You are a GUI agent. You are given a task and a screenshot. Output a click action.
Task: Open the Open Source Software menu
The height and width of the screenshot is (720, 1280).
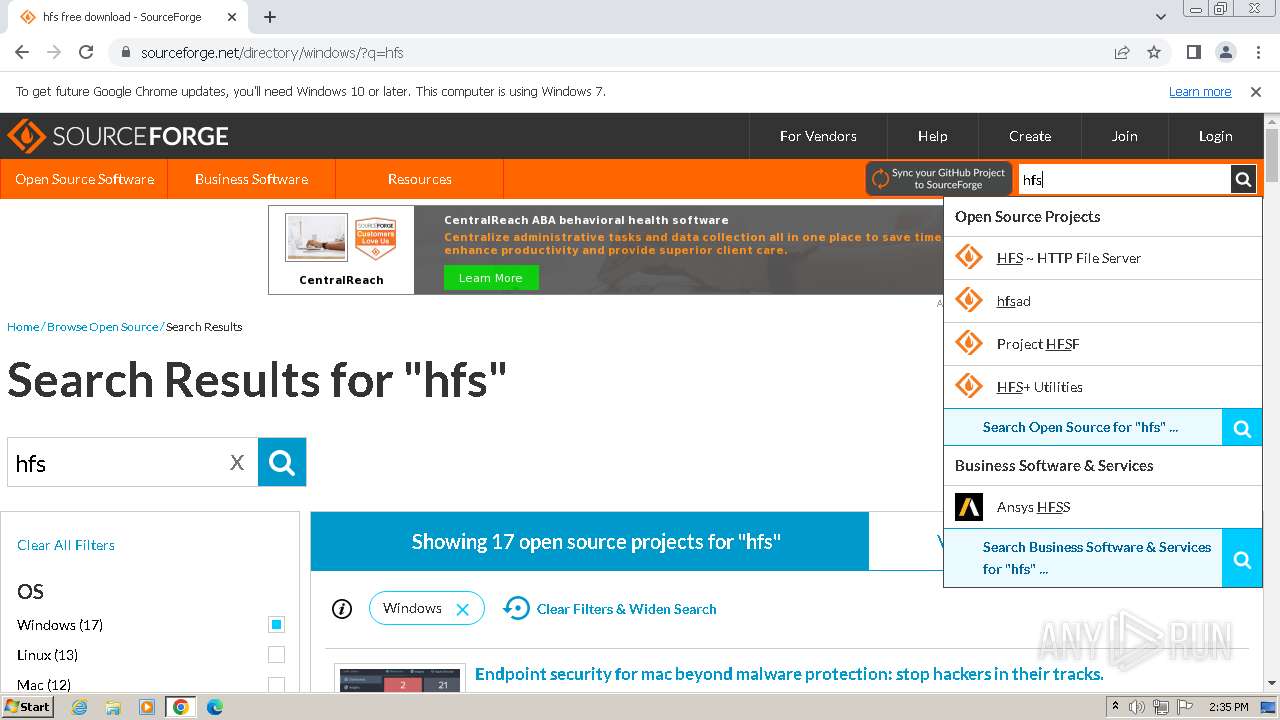(84, 179)
